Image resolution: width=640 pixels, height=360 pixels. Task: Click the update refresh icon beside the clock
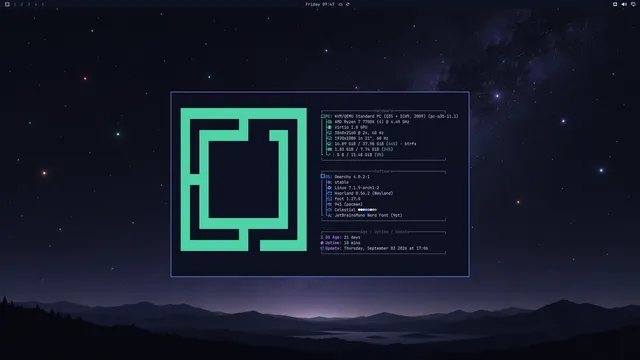(x=348, y=4)
